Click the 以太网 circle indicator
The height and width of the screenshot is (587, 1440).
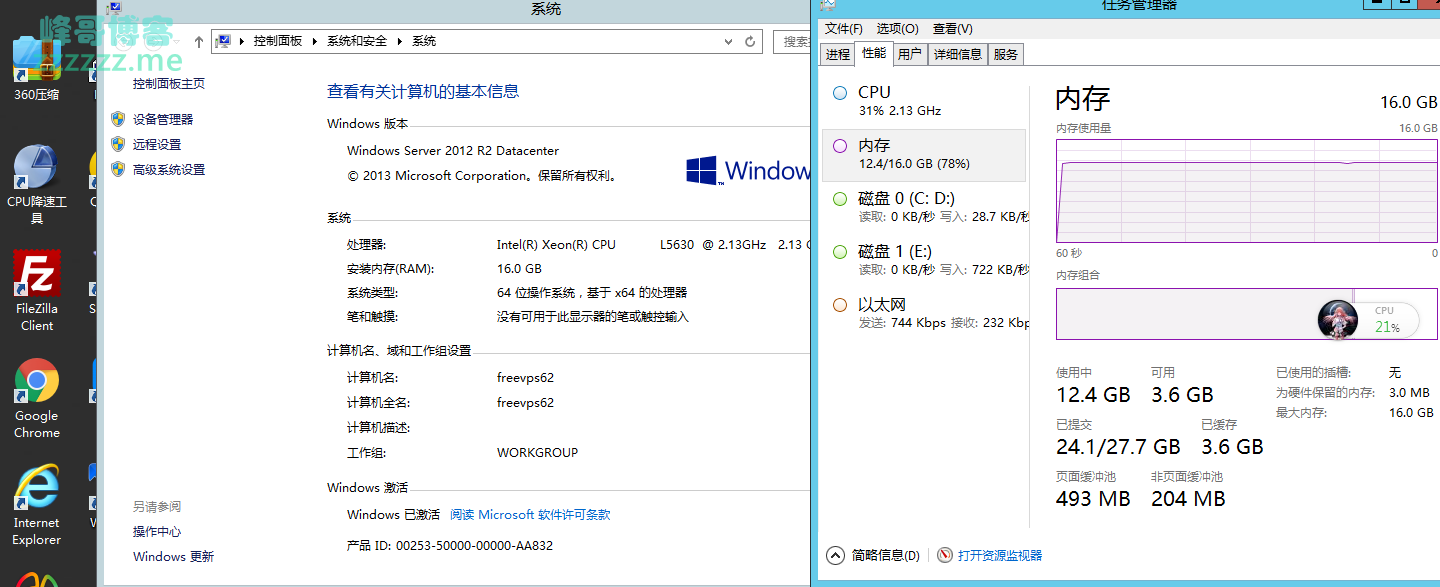tap(840, 305)
